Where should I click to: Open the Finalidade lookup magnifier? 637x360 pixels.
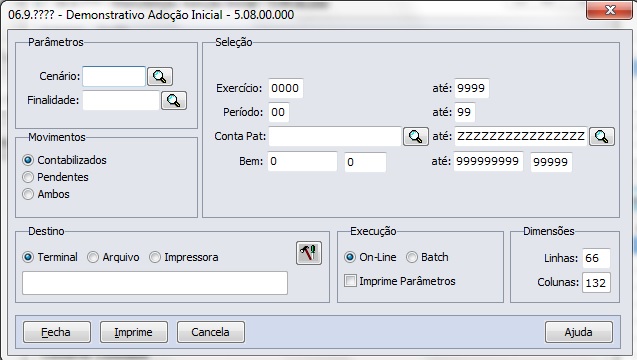(x=174, y=100)
